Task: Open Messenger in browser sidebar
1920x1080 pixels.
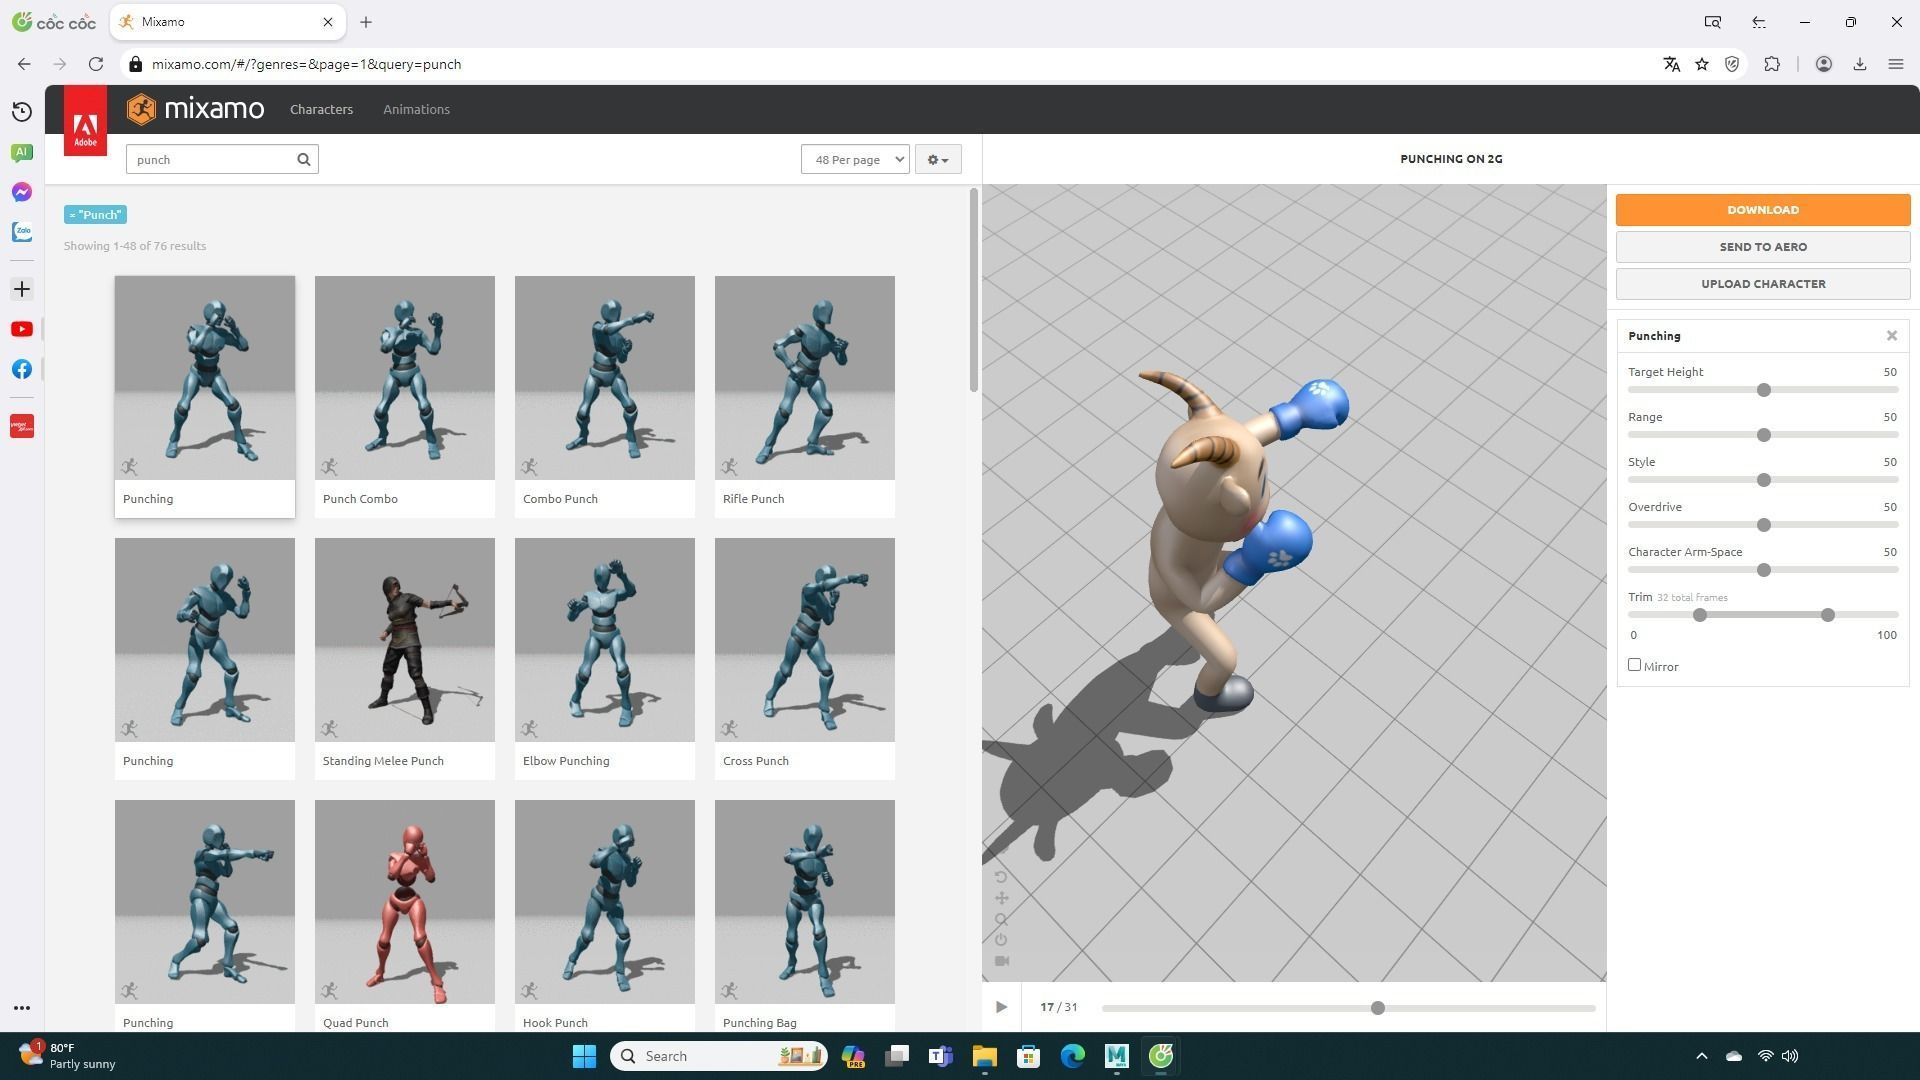Action: [x=22, y=192]
